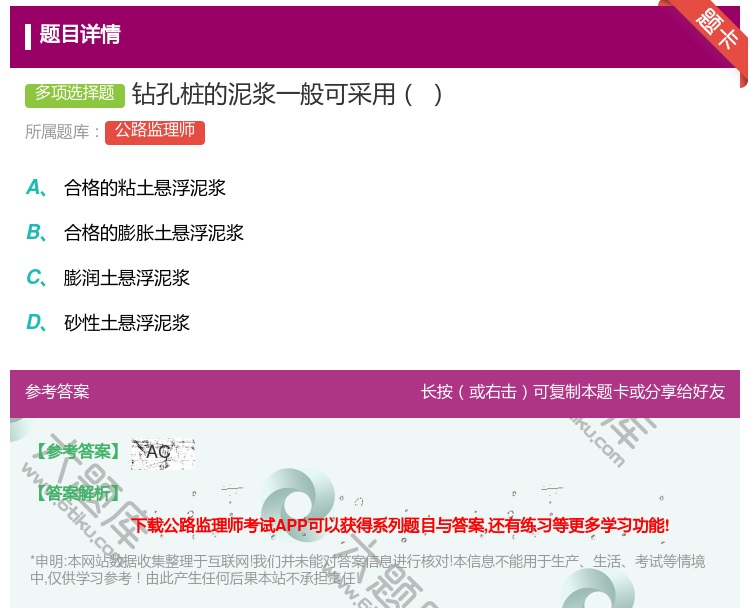
Task: Select option B 合格的膨胀土悬浮泥浆
Action: tap(154, 233)
